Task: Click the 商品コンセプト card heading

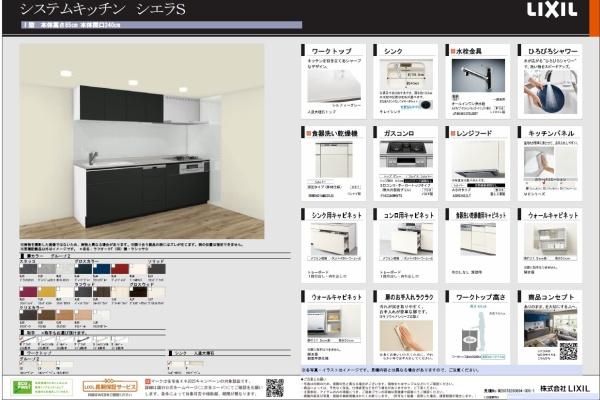Action: 551,297
